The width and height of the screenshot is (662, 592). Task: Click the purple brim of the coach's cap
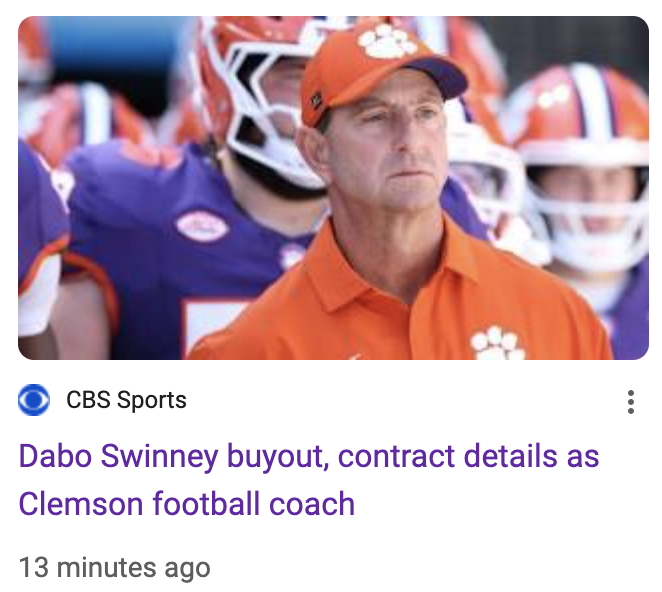(437, 77)
